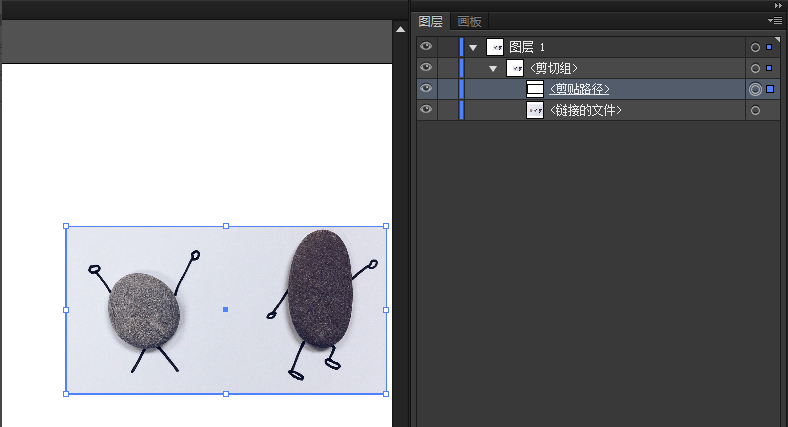Select the 图层 tab
Viewport: 788px width, 427px height.
[431, 21]
